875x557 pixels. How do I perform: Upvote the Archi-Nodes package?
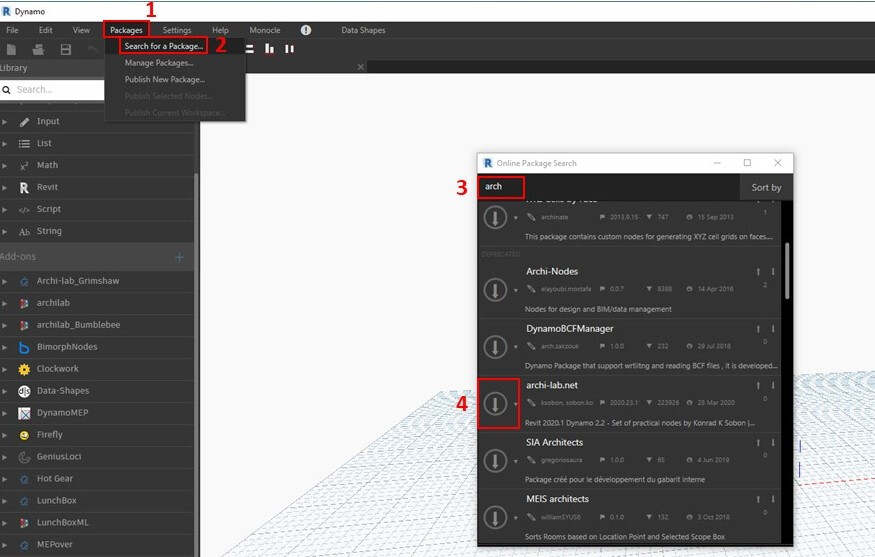pyautogui.click(x=758, y=272)
